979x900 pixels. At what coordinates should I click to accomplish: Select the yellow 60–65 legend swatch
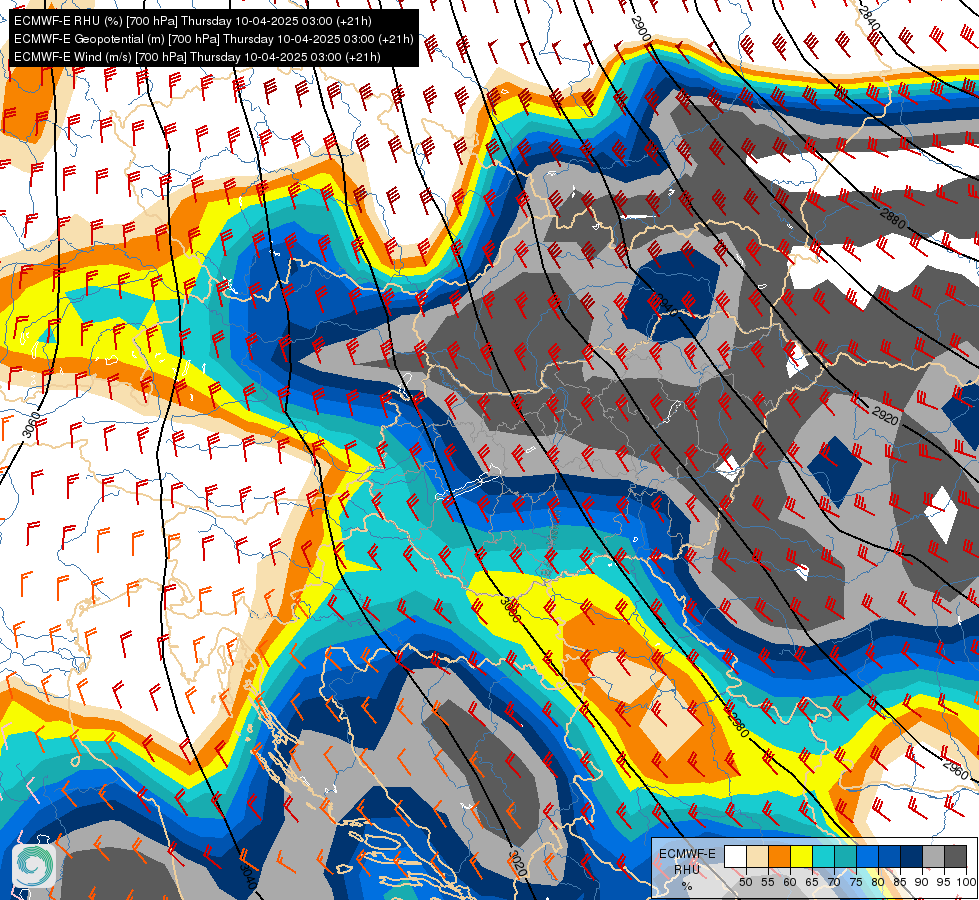pos(802,856)
